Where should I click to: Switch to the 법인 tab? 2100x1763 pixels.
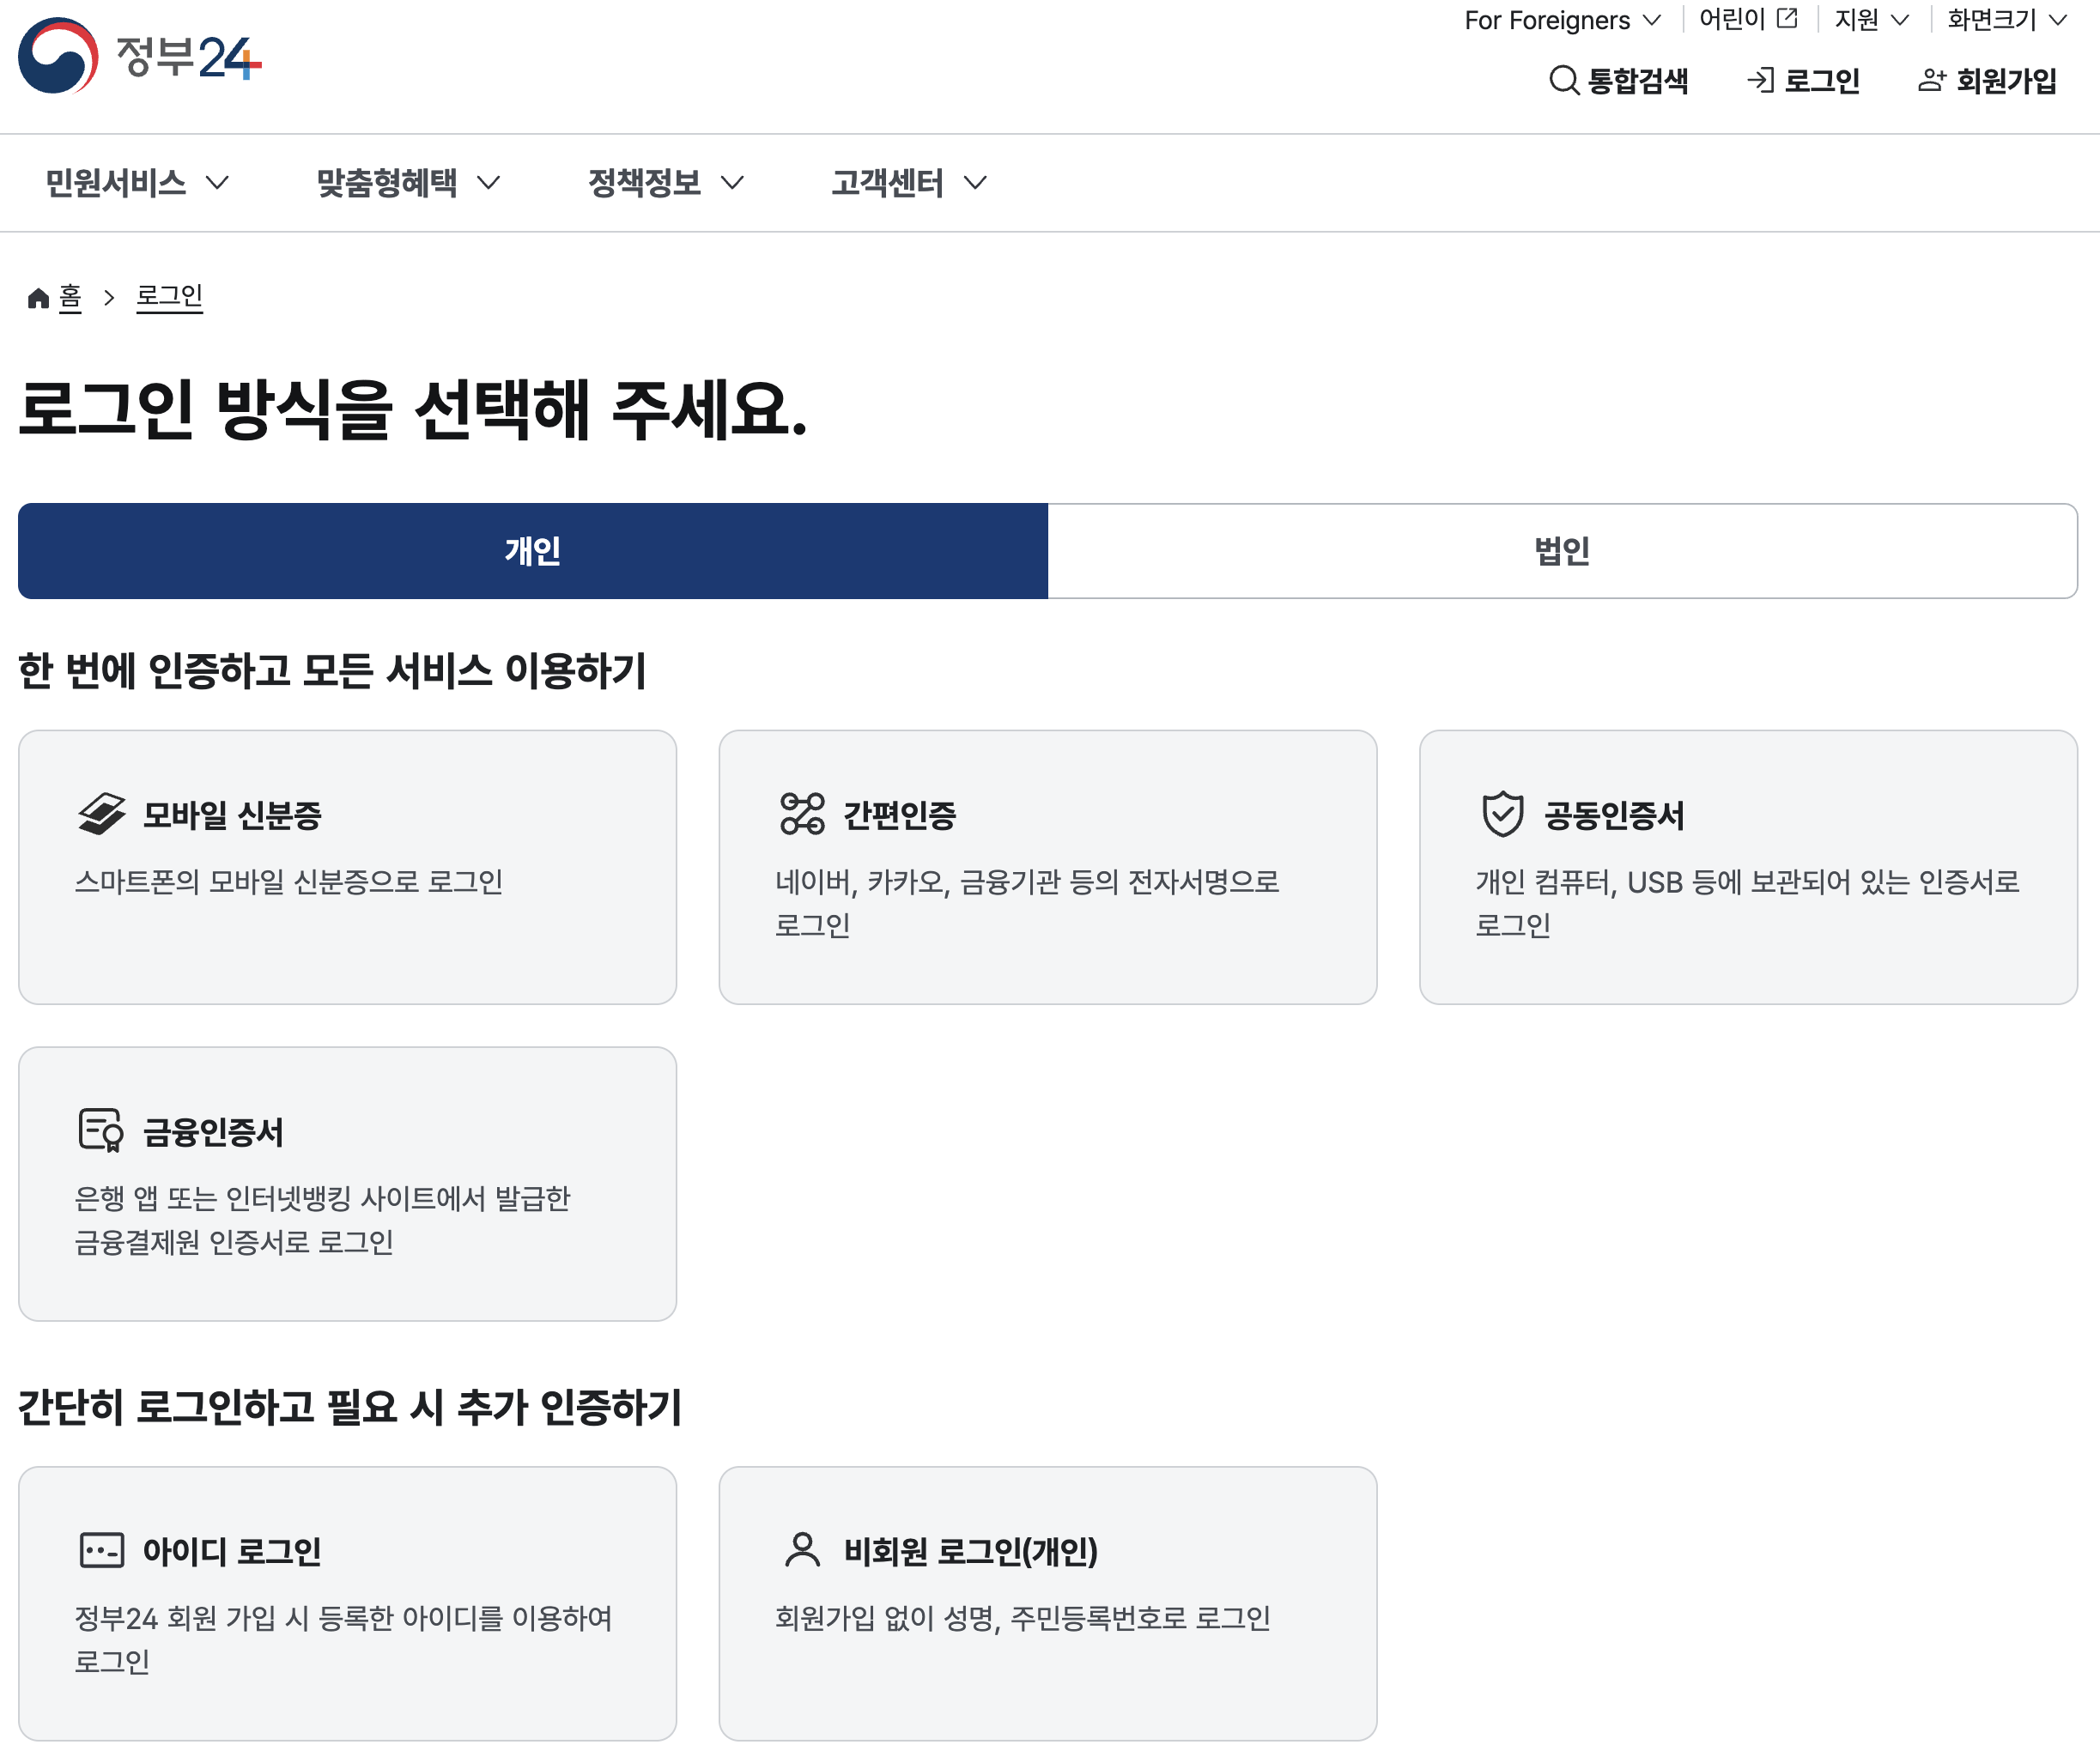[1562, 551]
